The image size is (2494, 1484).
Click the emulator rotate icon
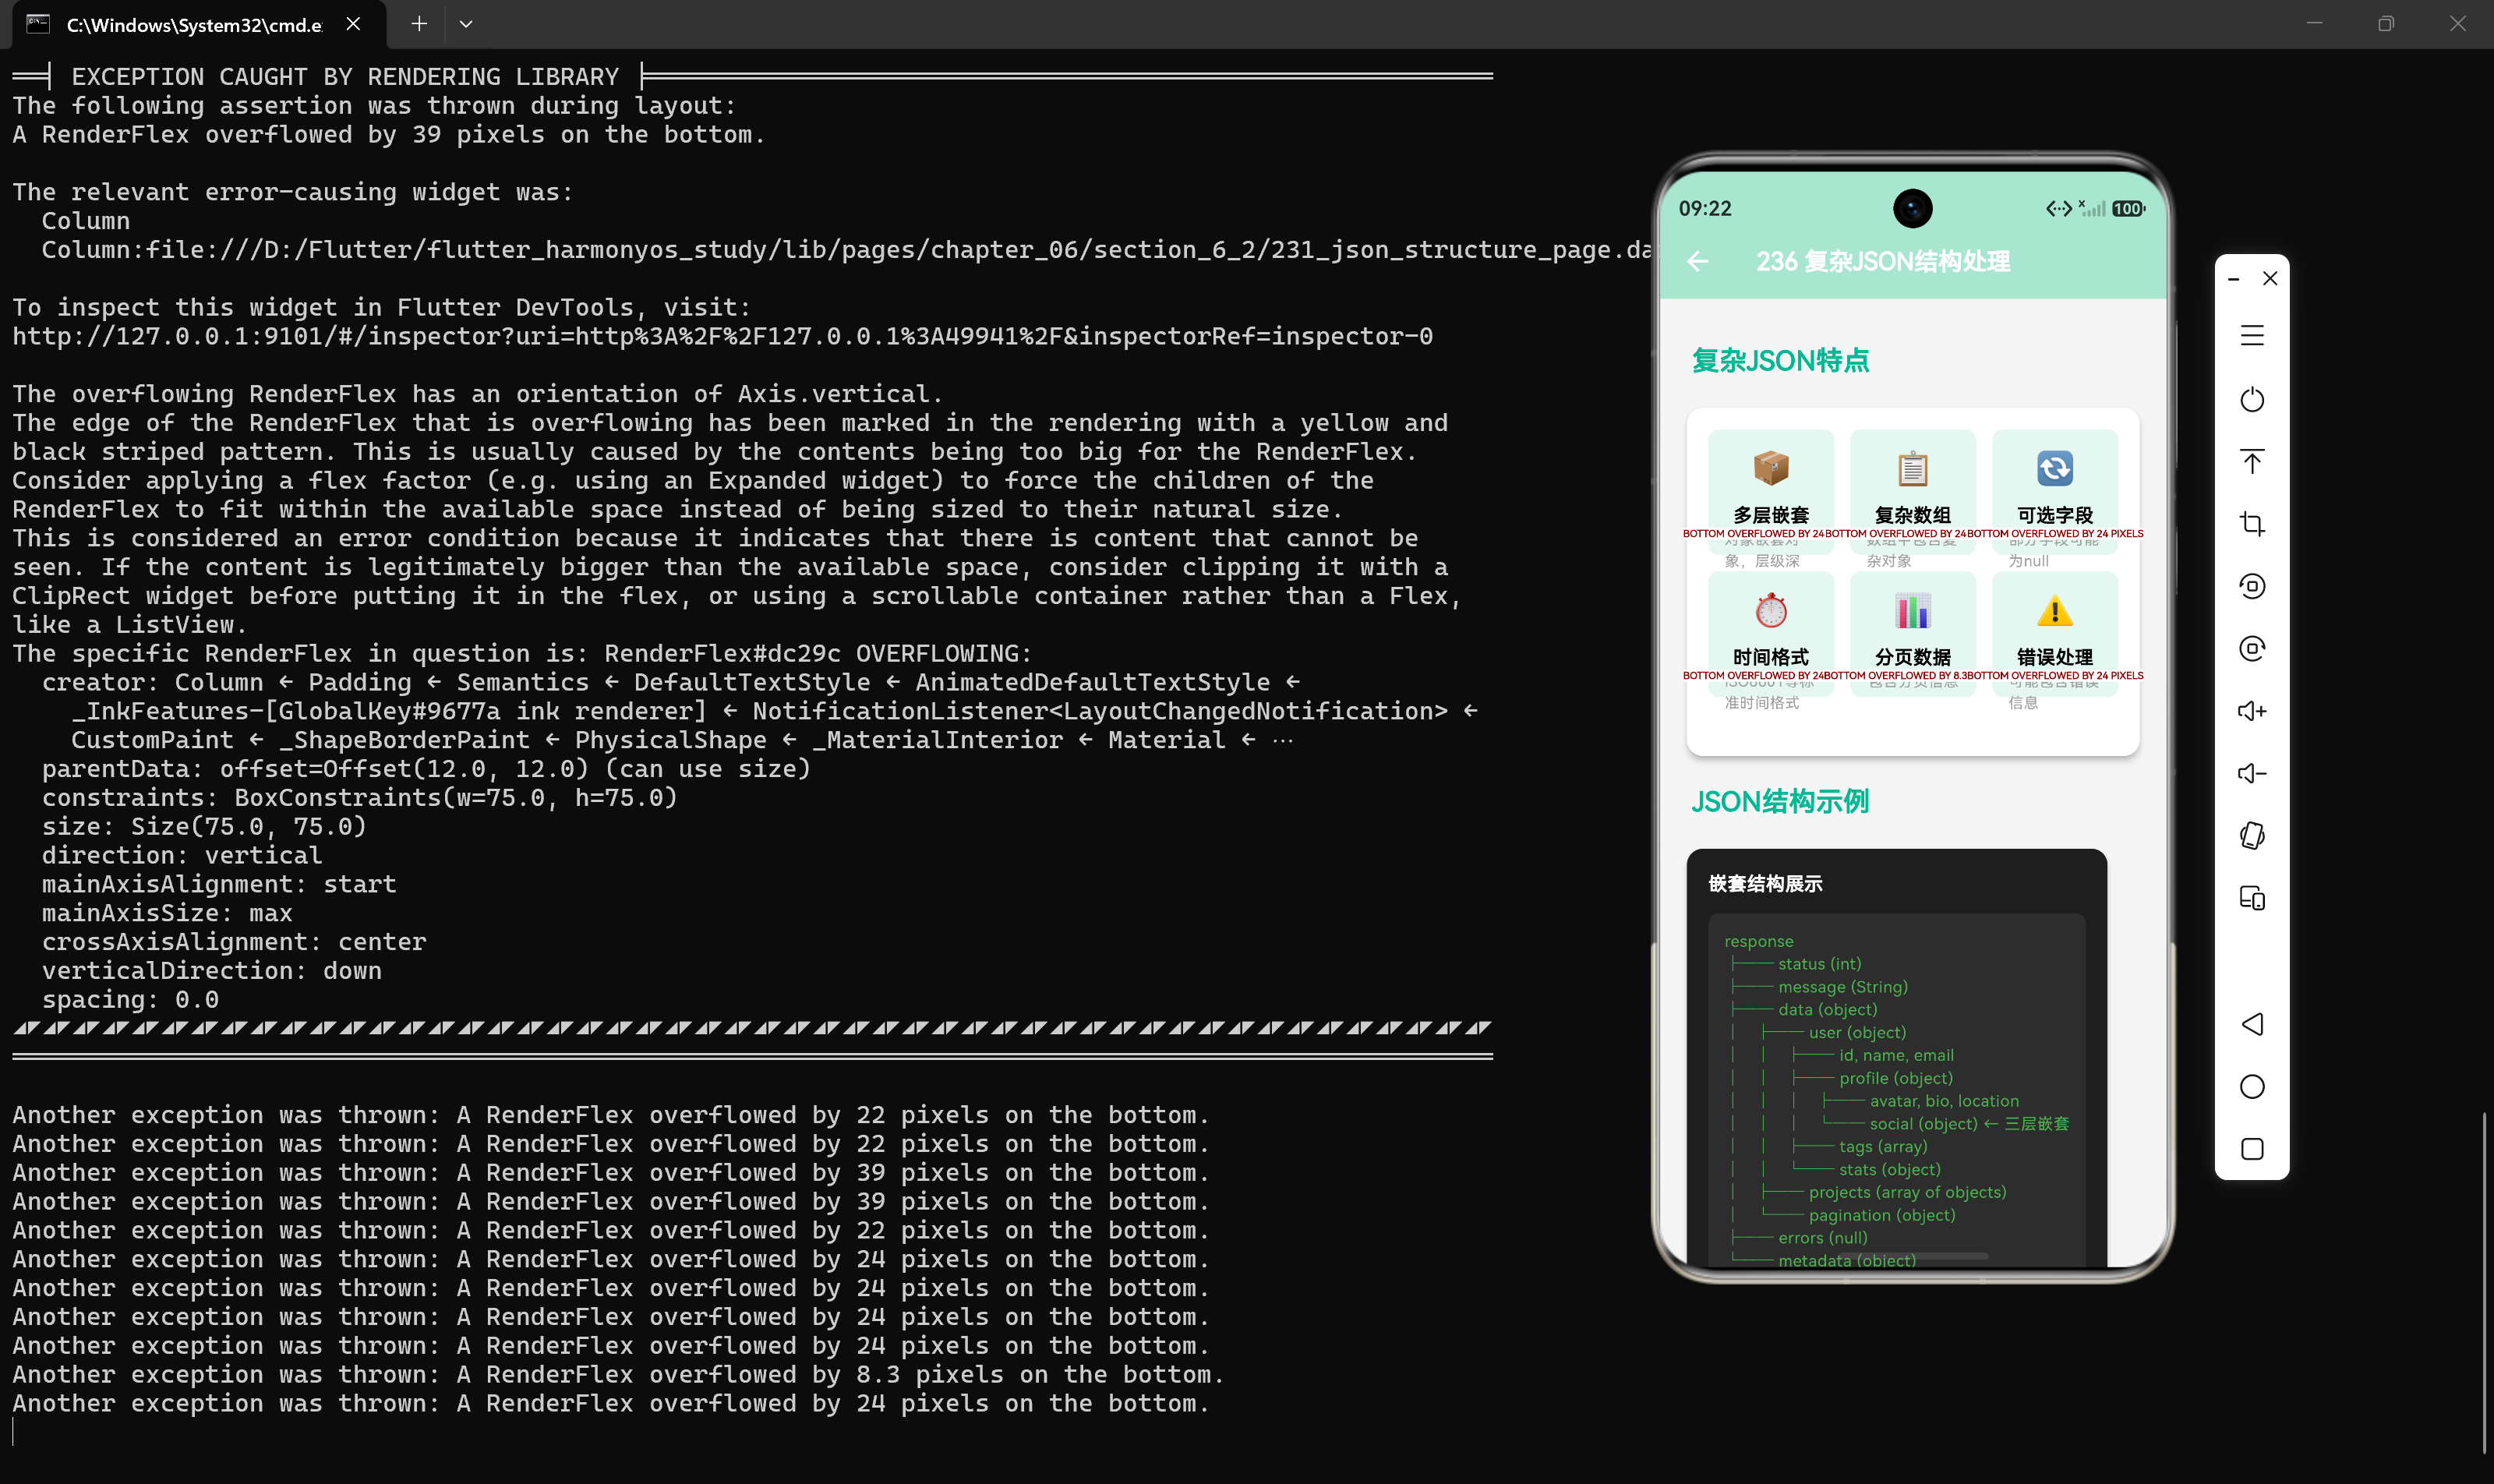click(2252, 586)
